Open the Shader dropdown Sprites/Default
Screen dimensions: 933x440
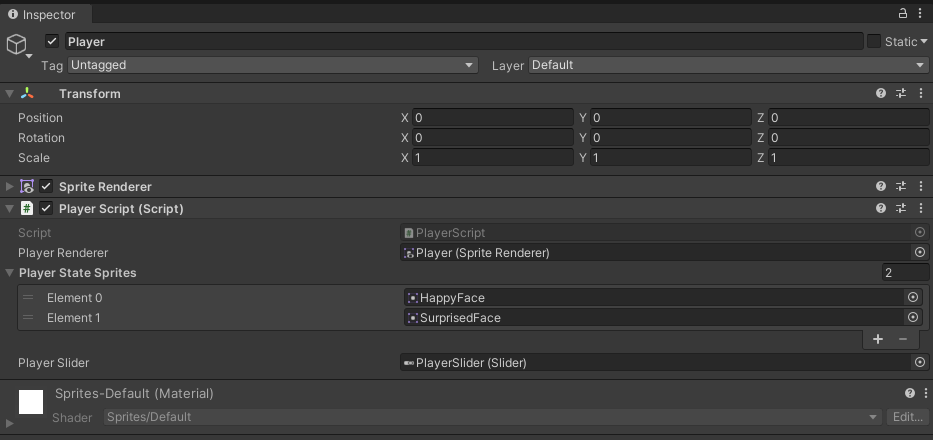point(493,417)
